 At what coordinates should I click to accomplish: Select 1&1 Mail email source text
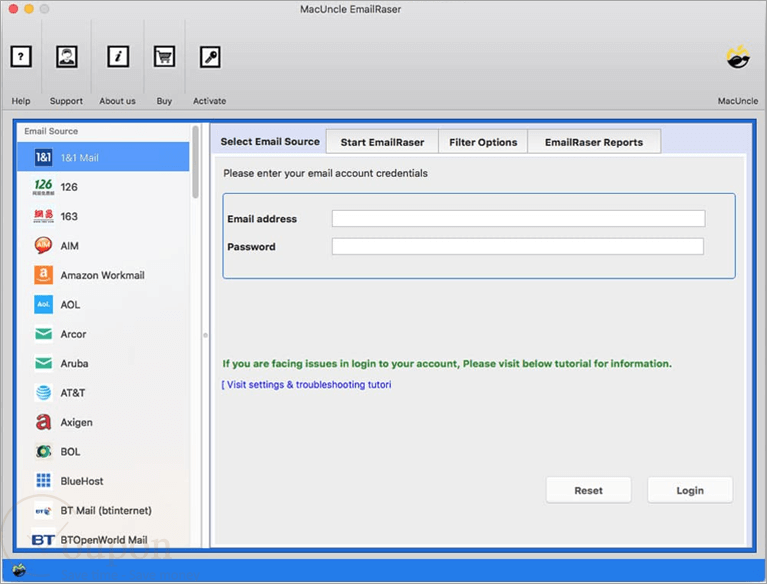pos(80,157)
